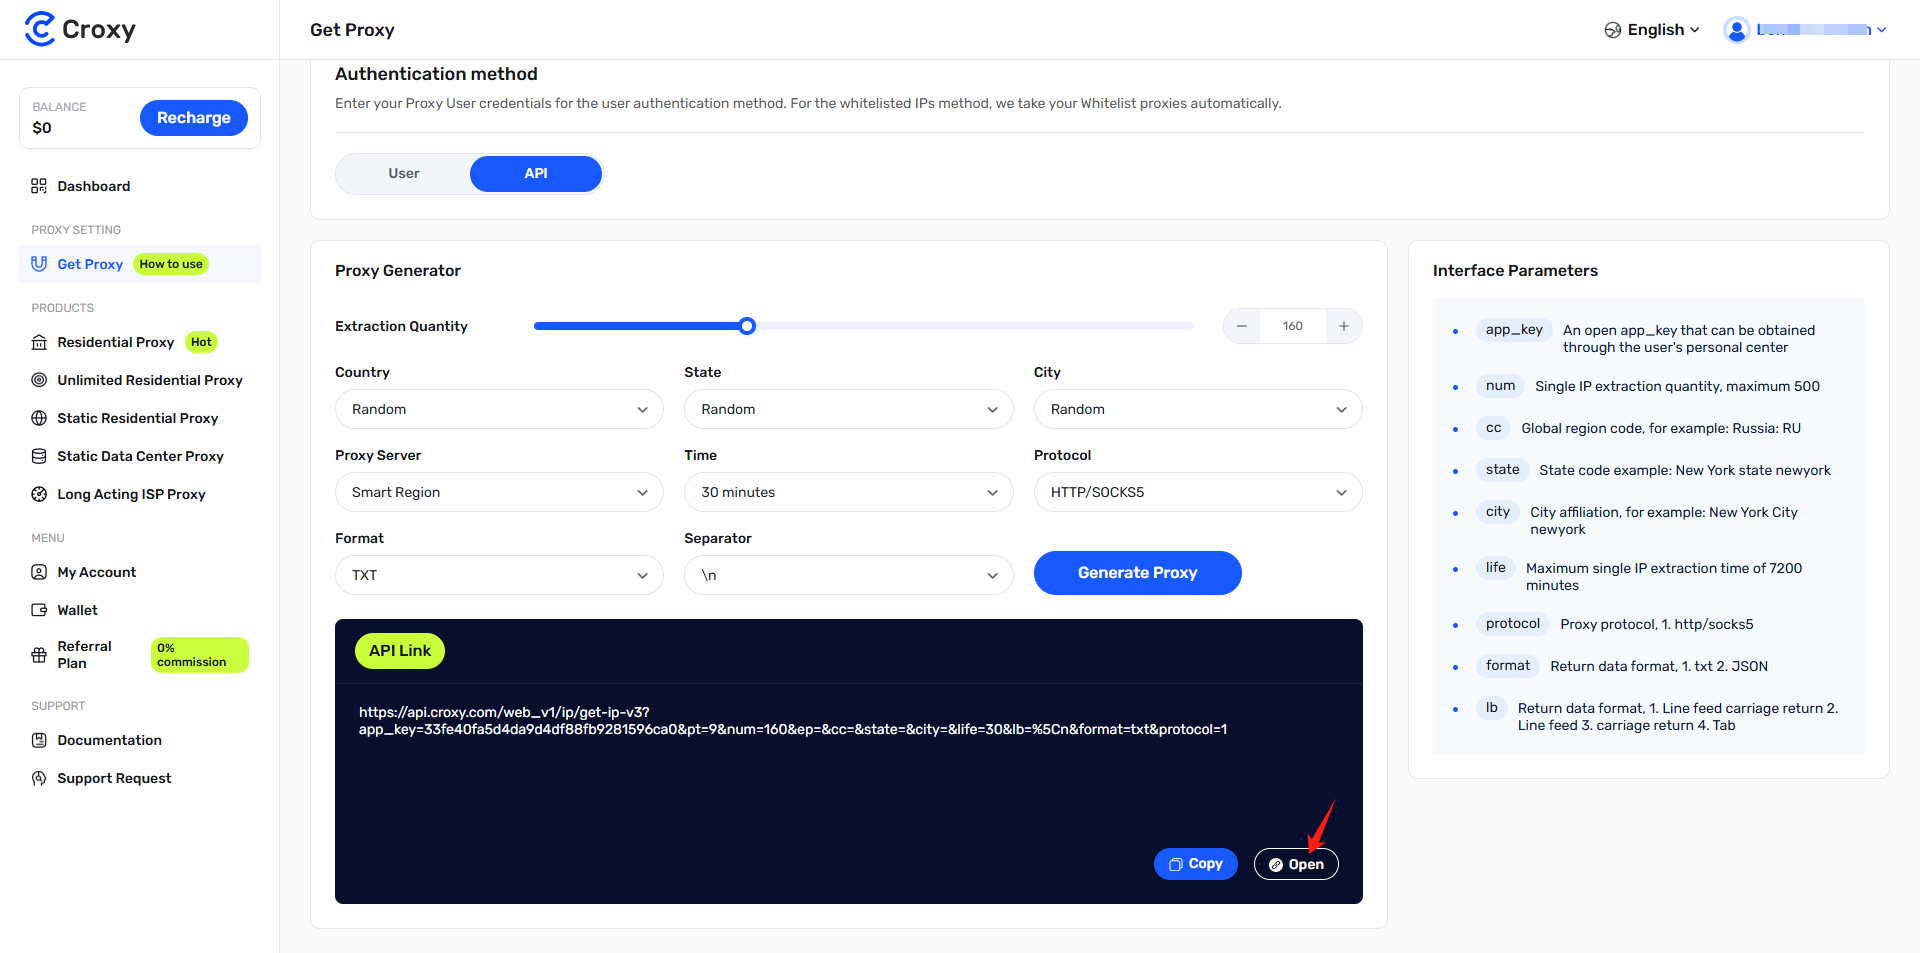Click the globe language icon
The height and width of the screenshot is (953, 1920).
click(x=1613, y=30)
